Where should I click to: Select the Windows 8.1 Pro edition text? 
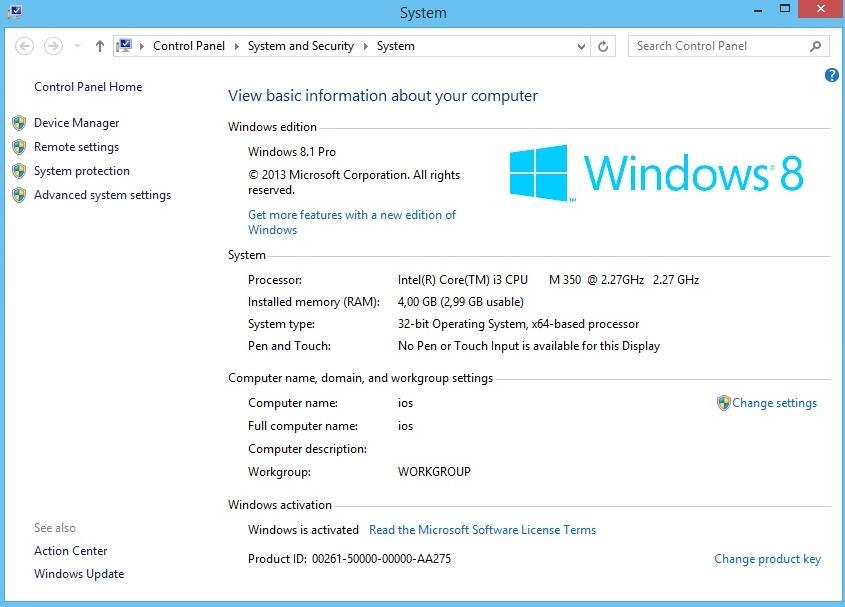coord(292,152)
